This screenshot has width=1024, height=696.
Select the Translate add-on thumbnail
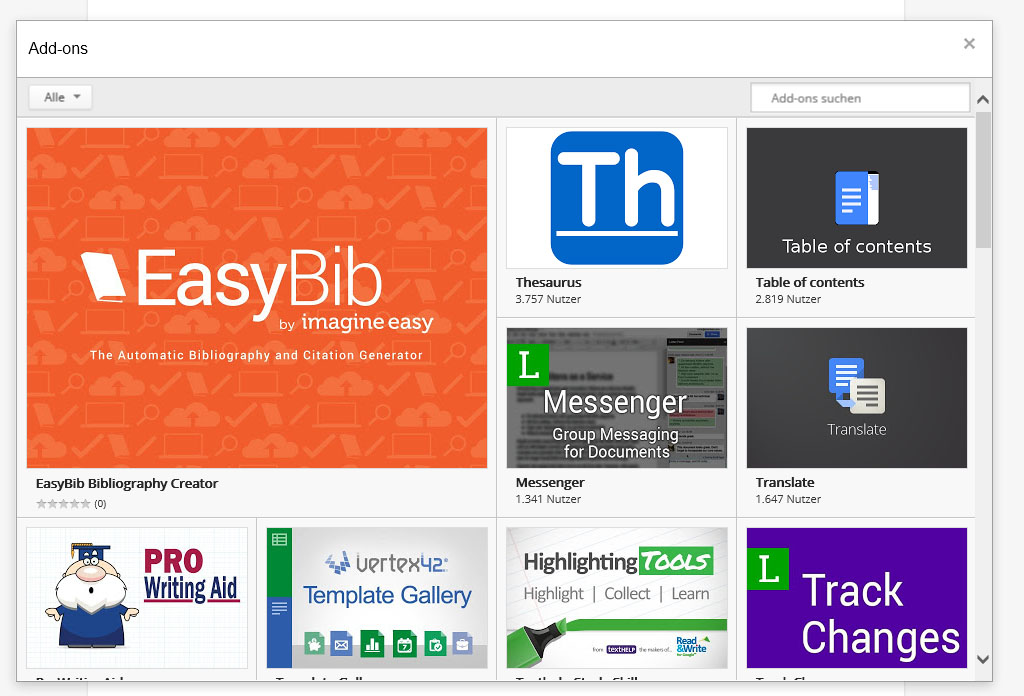coord(857,398)
